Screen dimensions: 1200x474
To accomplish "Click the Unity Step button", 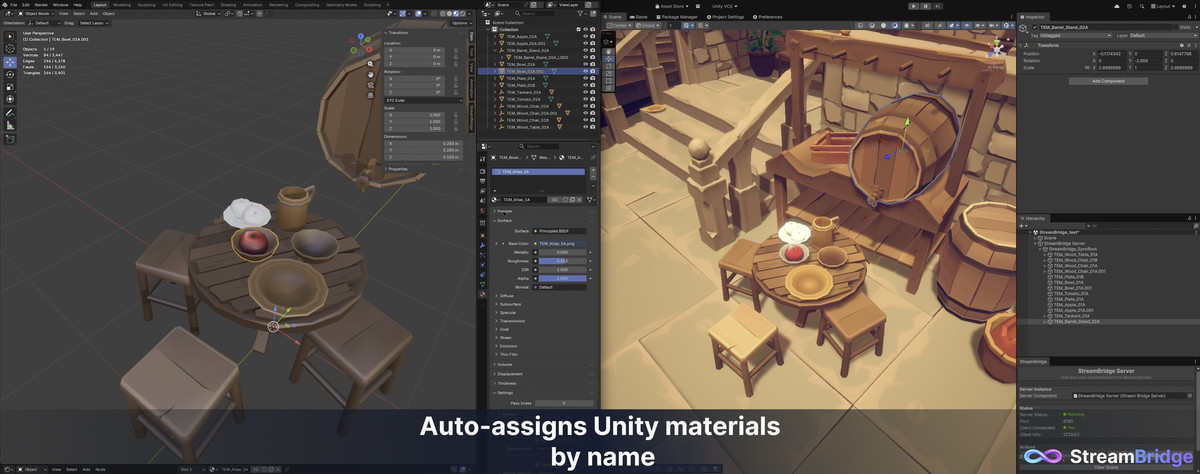I will click(940, 6).
